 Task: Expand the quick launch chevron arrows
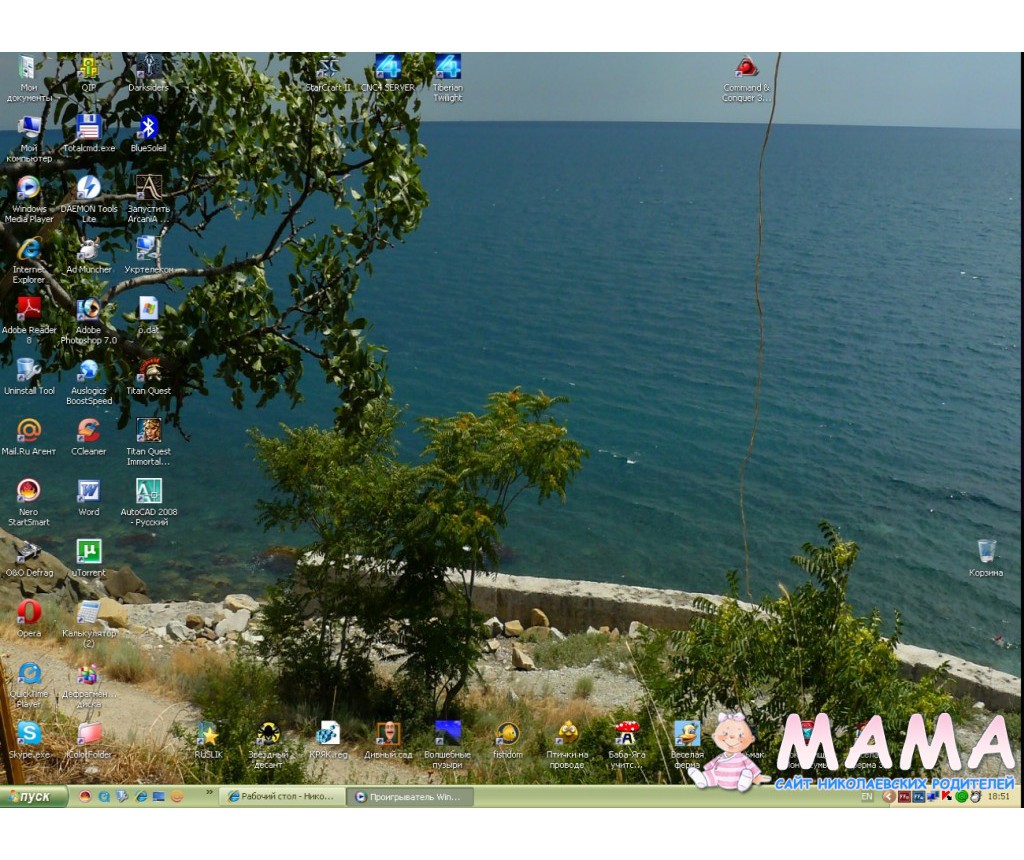coord(209,794)
